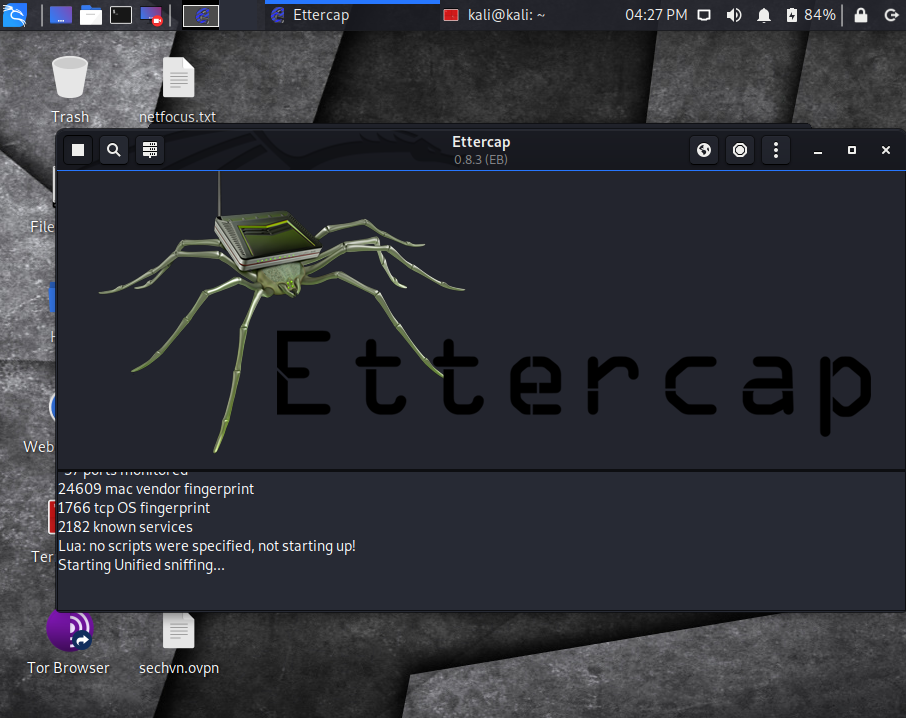Screen dimensions: 906x718
Task: Open the MITM menu globe icon
Action: click(704, 150)
